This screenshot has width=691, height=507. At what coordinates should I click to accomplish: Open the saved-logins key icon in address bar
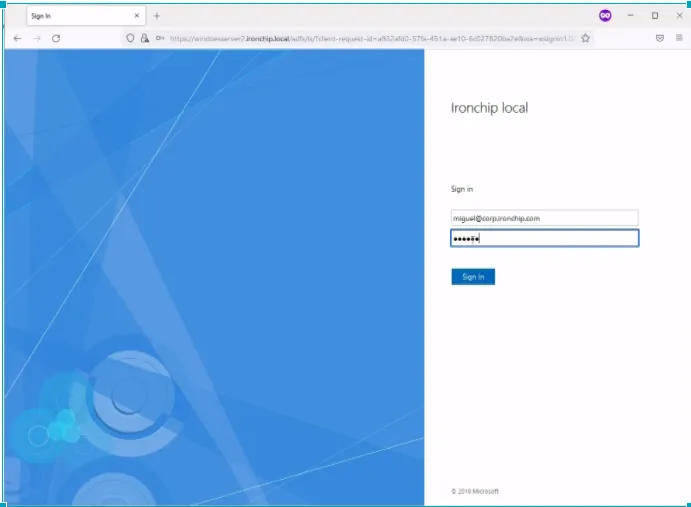coord(160,38)
